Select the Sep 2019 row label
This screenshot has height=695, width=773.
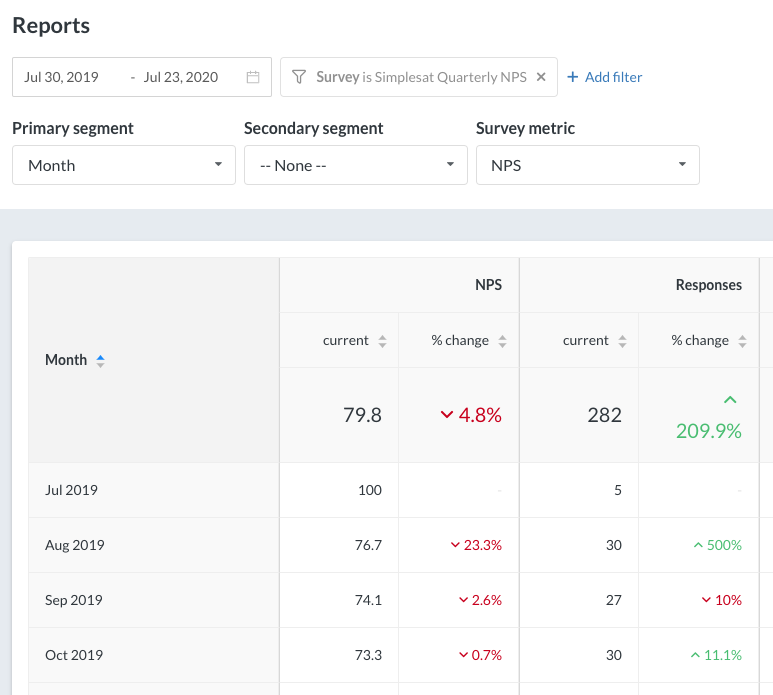pos(74,600)
